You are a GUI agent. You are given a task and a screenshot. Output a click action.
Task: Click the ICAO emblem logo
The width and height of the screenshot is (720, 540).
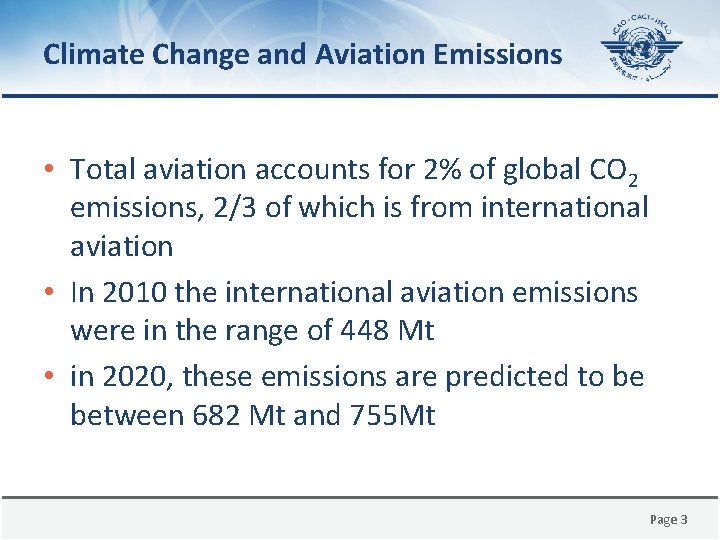[641, 50]
